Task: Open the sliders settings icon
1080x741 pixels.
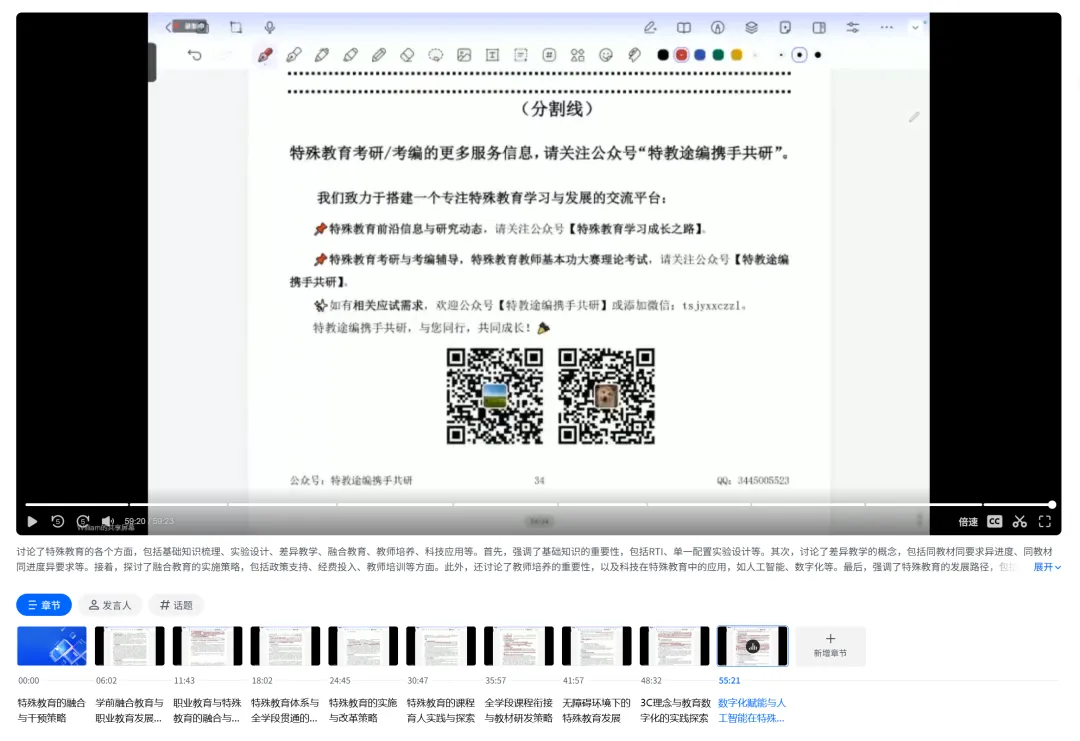Action: (853, 28)
